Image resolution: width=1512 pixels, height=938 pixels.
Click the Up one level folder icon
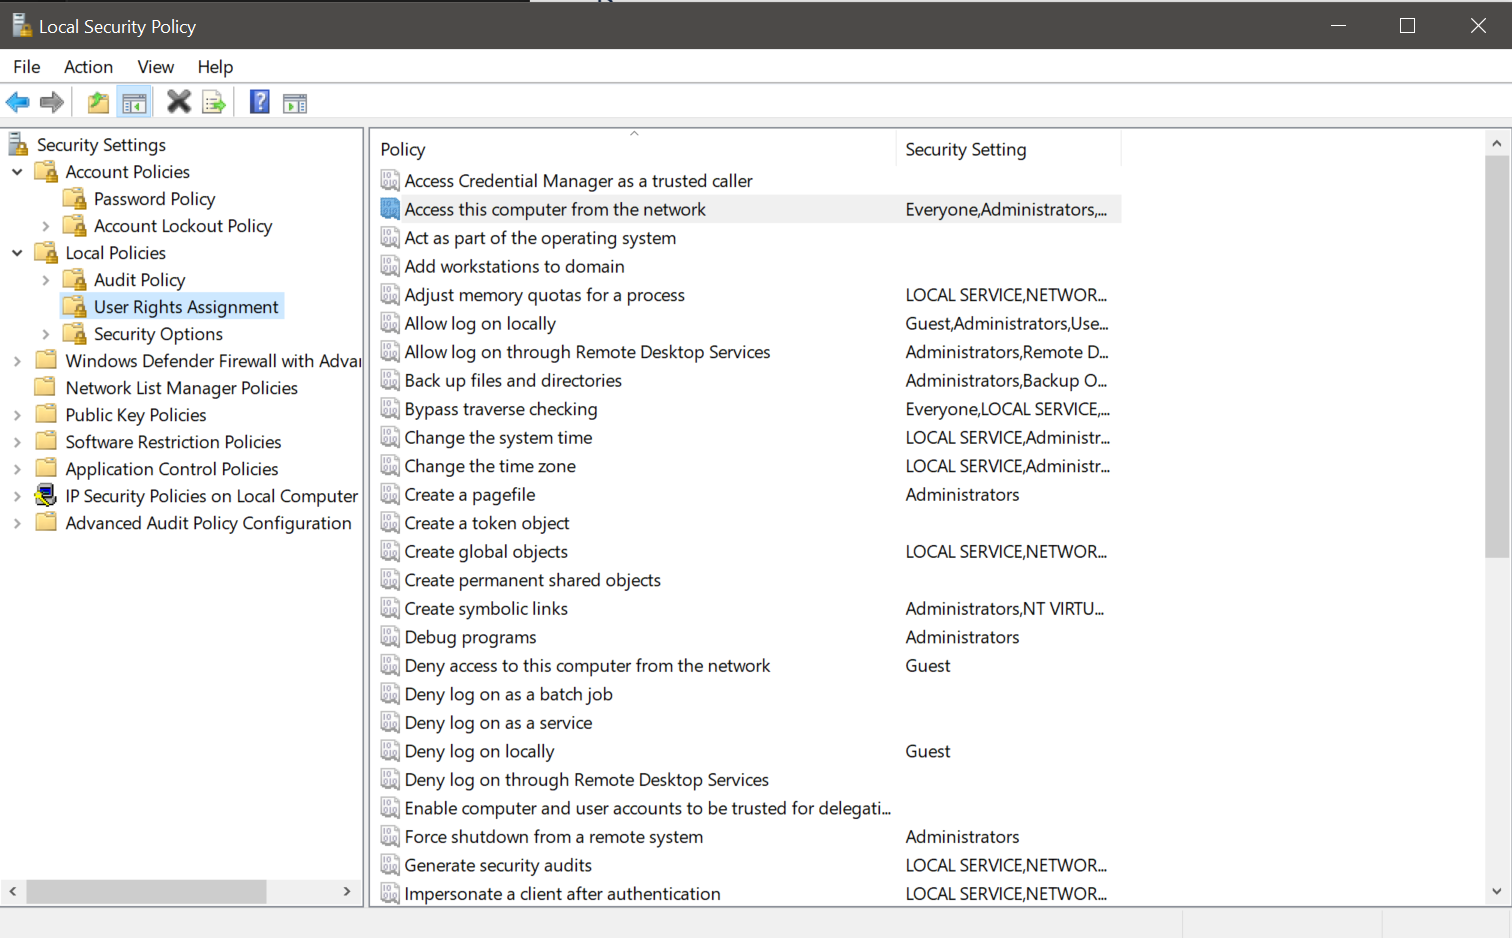98,102
